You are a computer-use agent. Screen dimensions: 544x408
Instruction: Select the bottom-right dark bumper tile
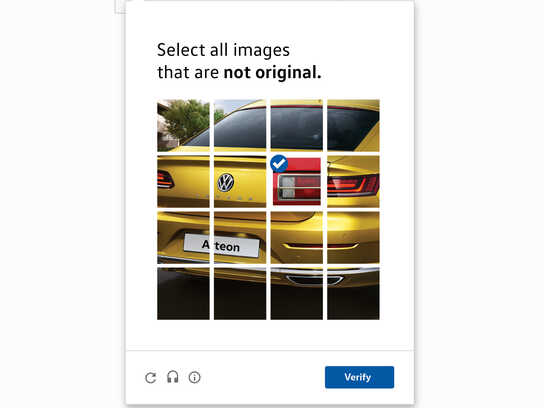353,294
